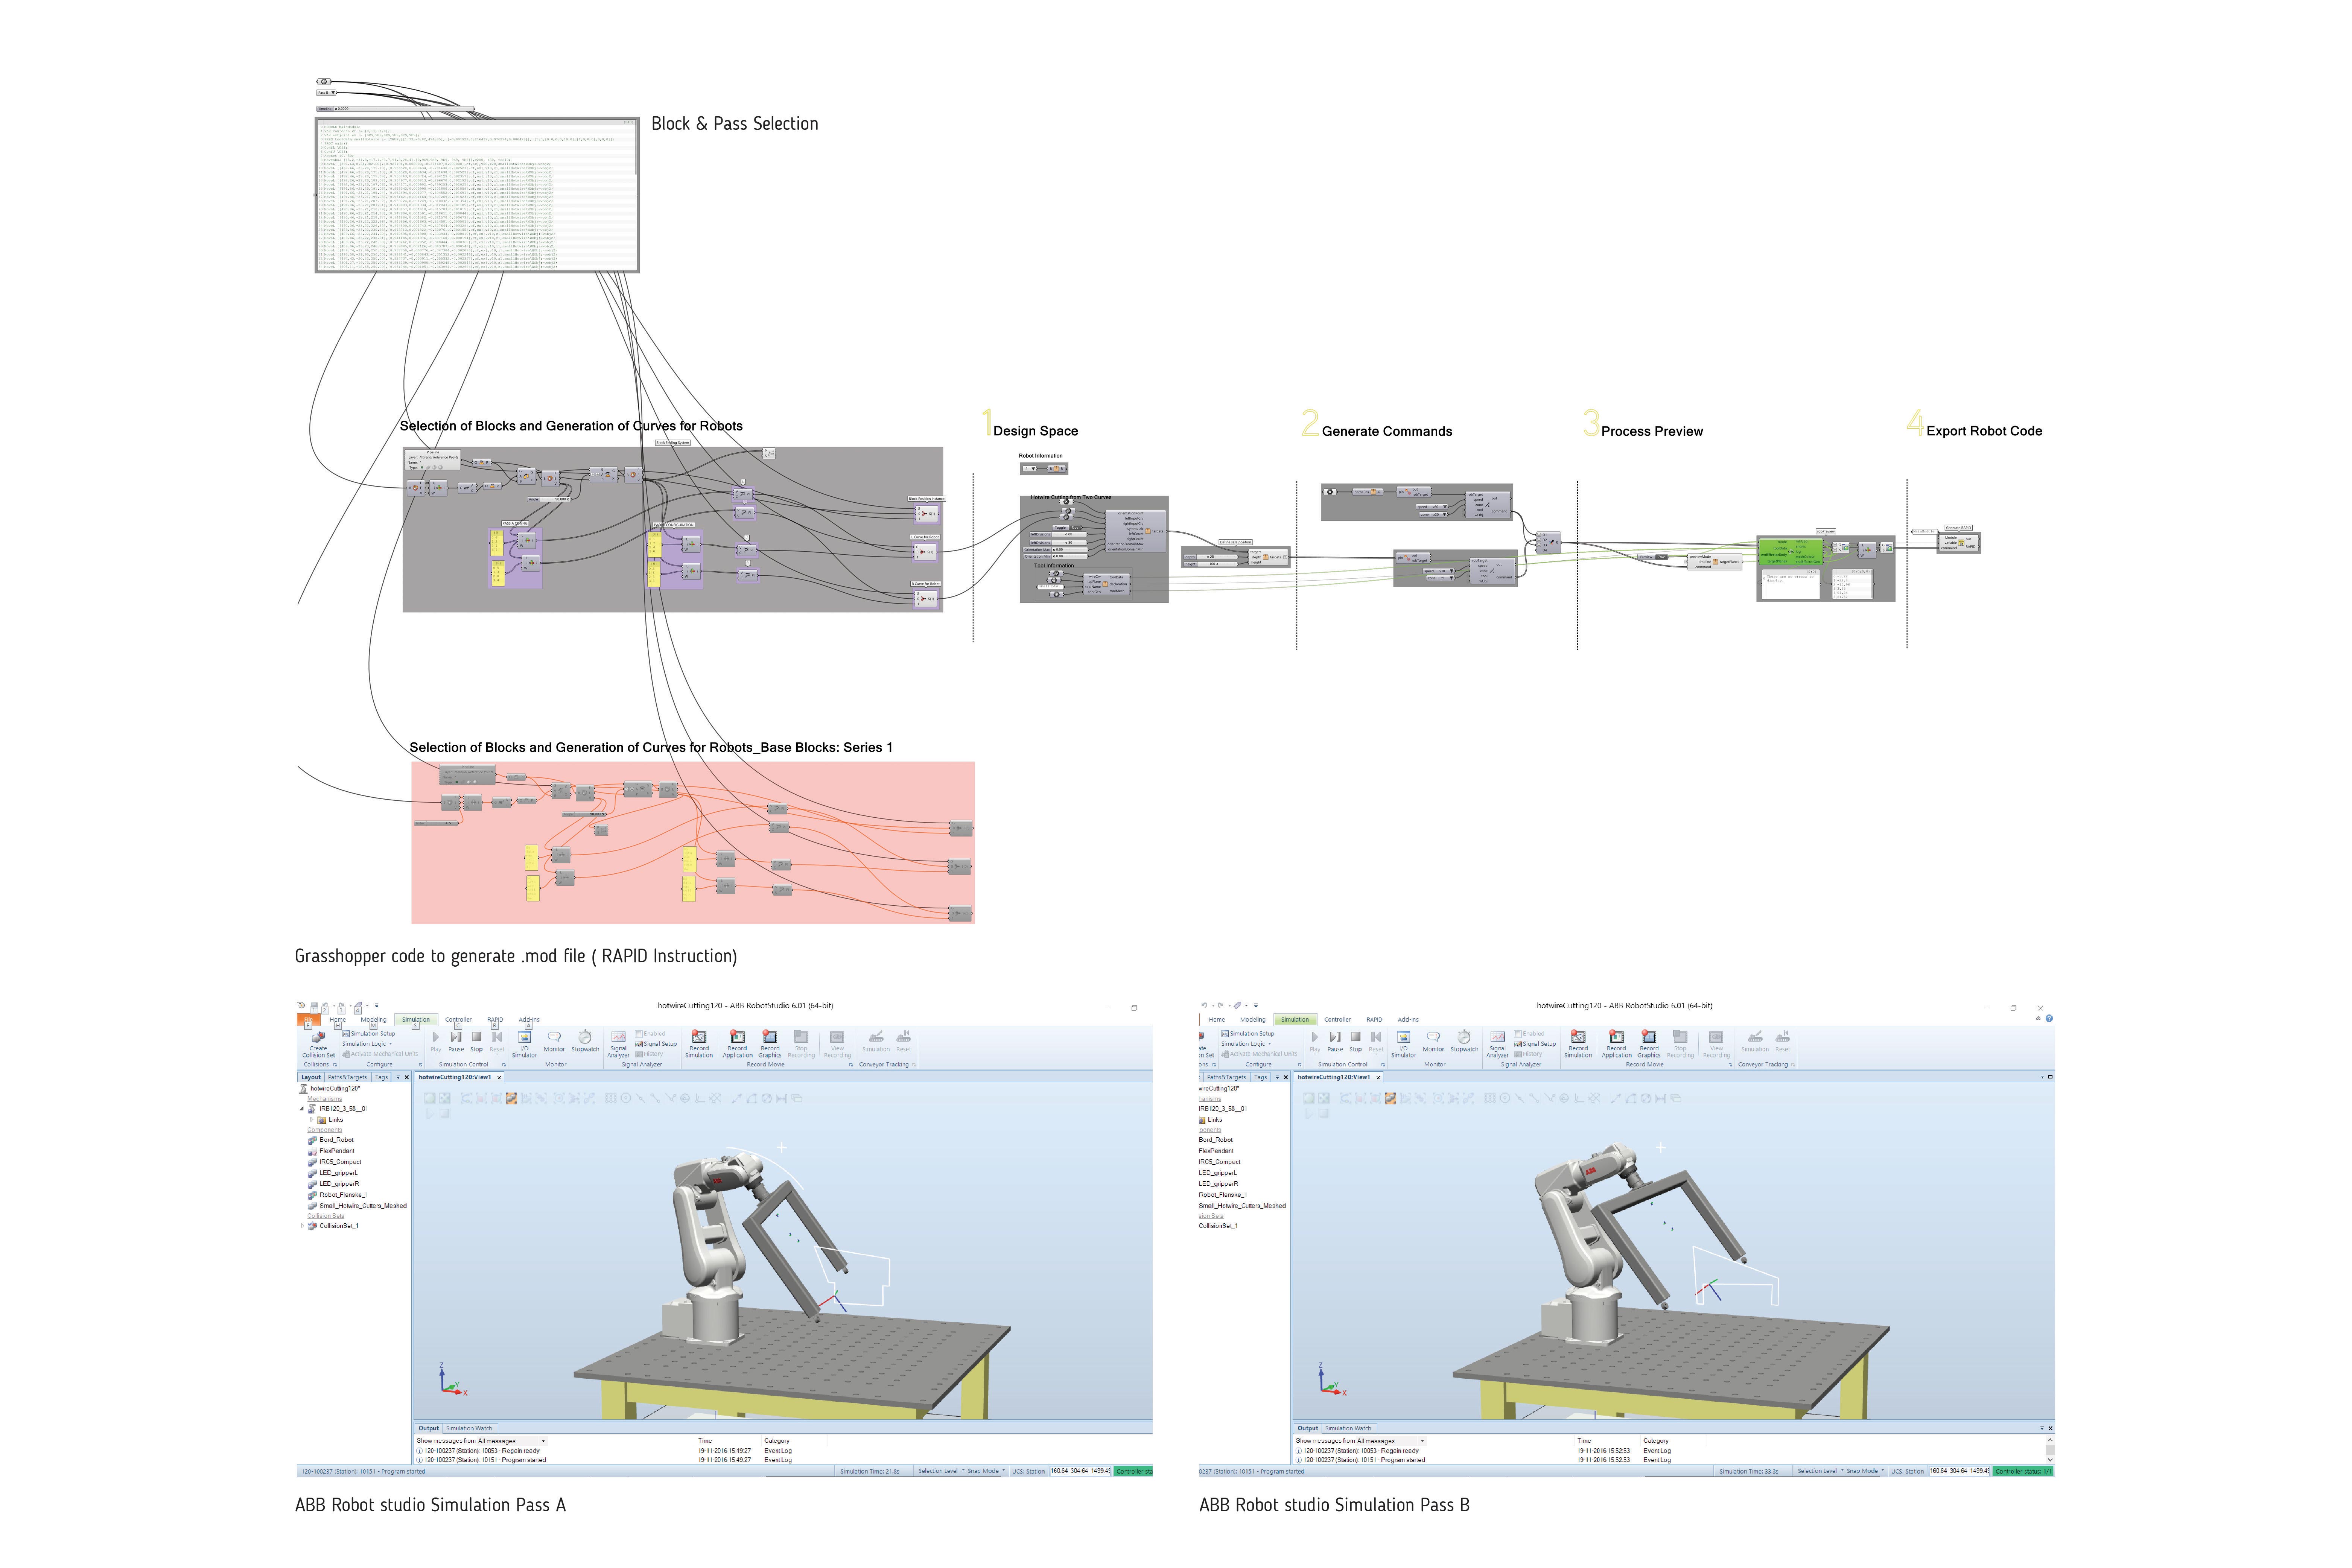Open Tags panel tab in Pass B window

tap(1261, 1077)
